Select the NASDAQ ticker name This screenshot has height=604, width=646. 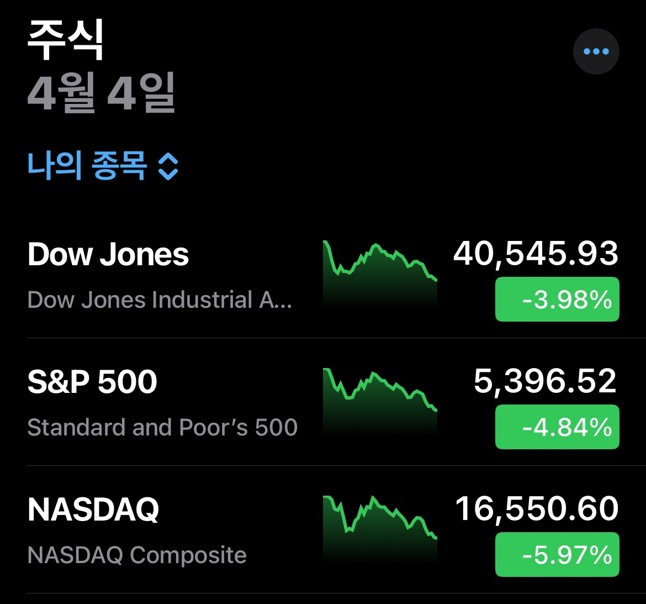[x=93, y=510]
